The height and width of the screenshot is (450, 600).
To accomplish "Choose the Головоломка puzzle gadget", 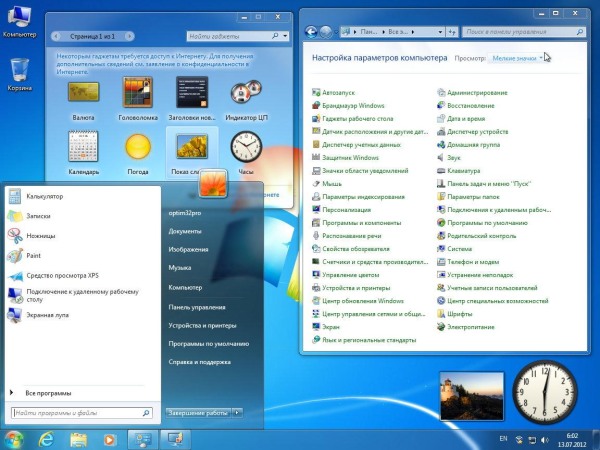I will pyautogui.click(x=137, y=94).
